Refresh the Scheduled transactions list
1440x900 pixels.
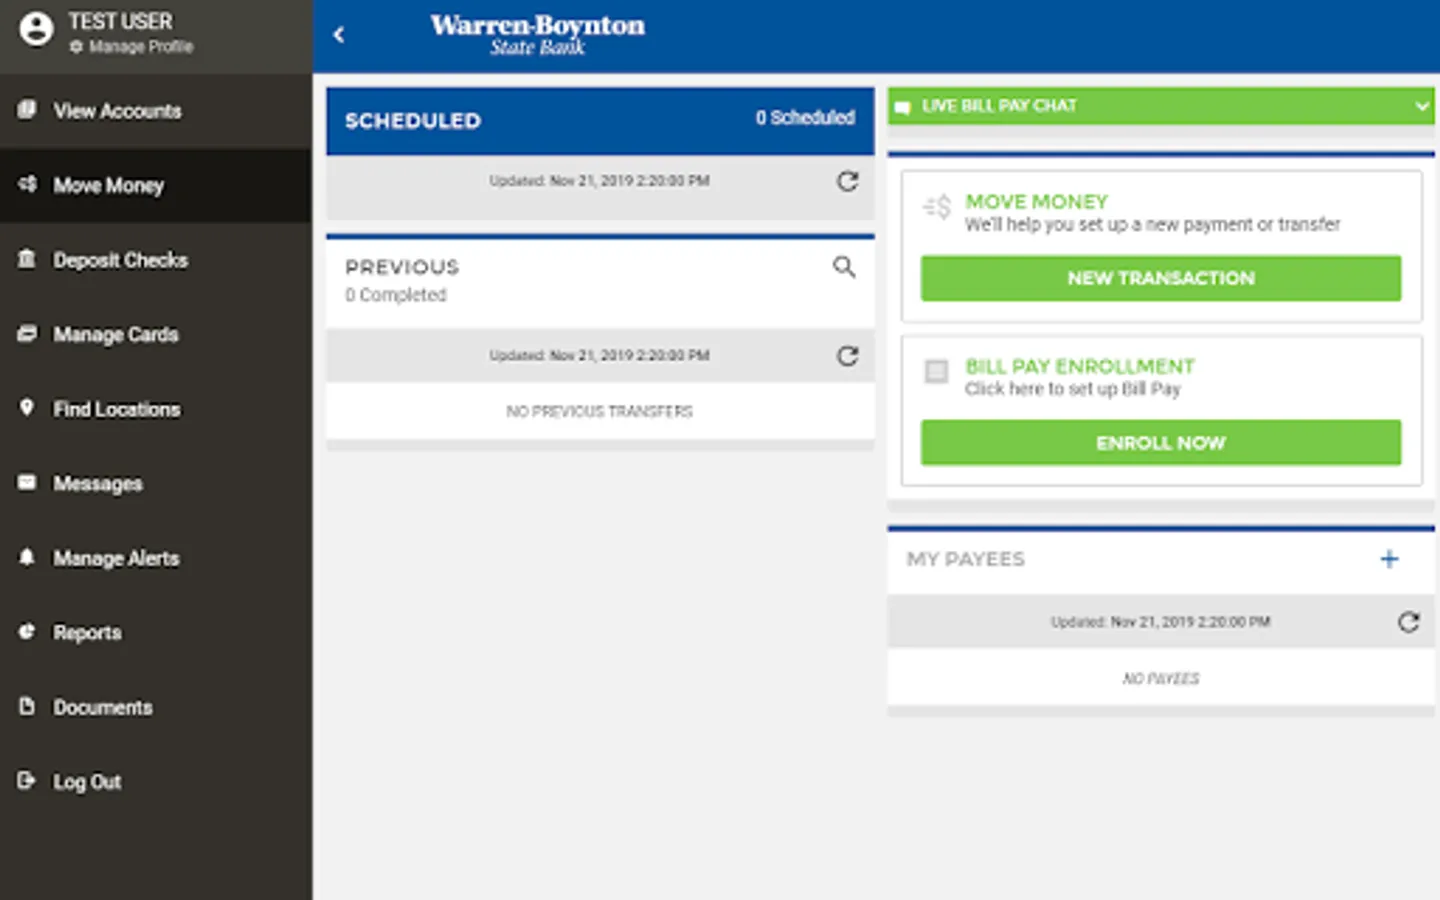pyautogui.click(x=847, y=181)
